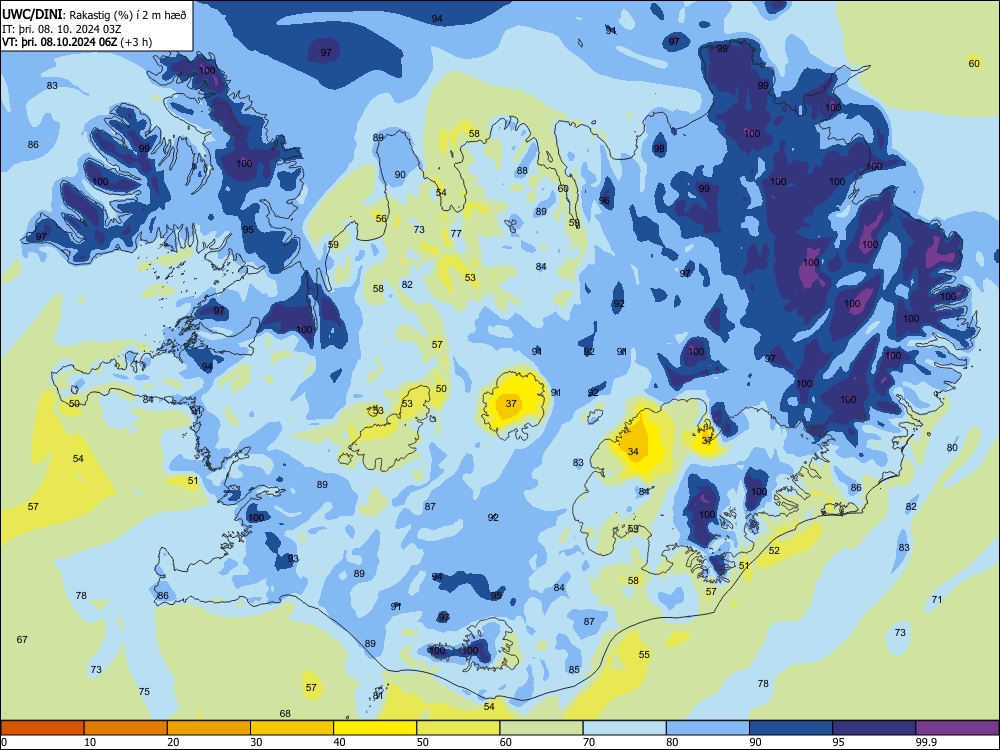This screenshot has height=750, width=1000.
Task: Pick the pale green 60–70 legend swatch
Action: 541,728
